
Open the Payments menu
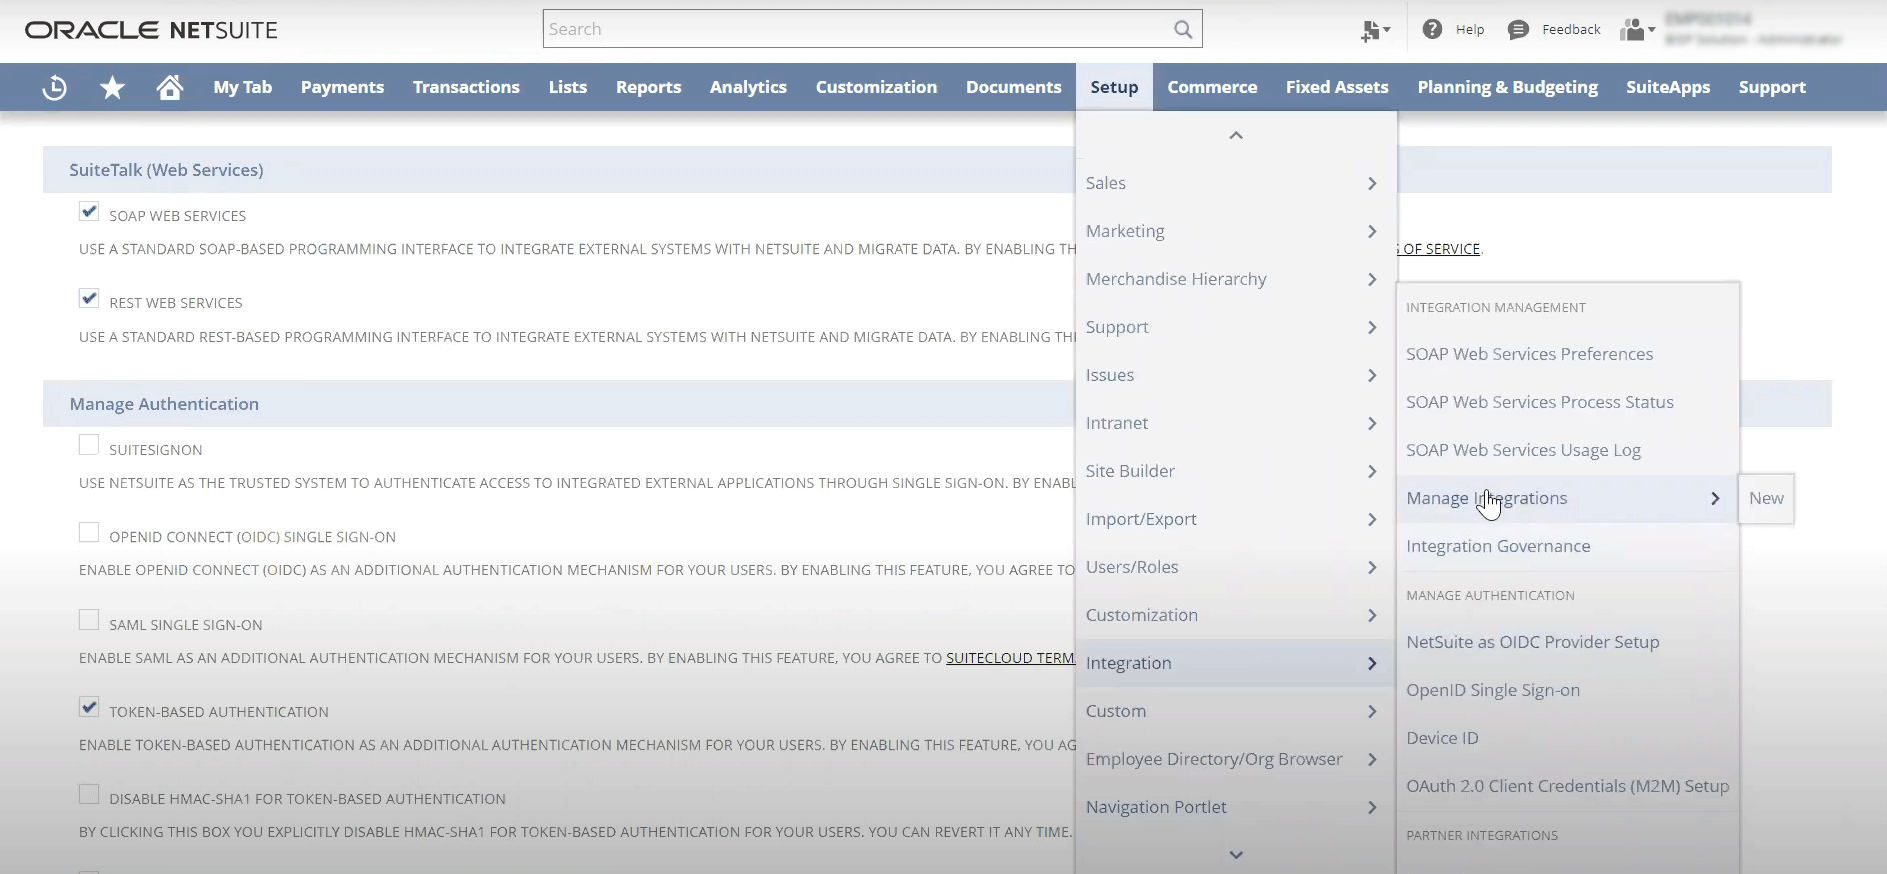342,87
